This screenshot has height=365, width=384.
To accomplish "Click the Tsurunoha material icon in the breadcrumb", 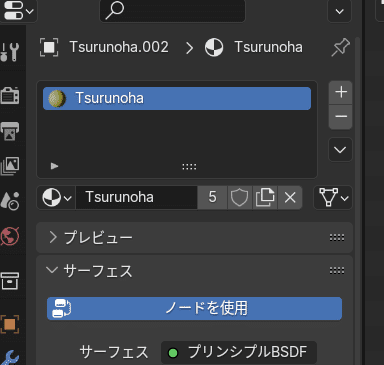I will pyautogui.click(x=214, y=47).
